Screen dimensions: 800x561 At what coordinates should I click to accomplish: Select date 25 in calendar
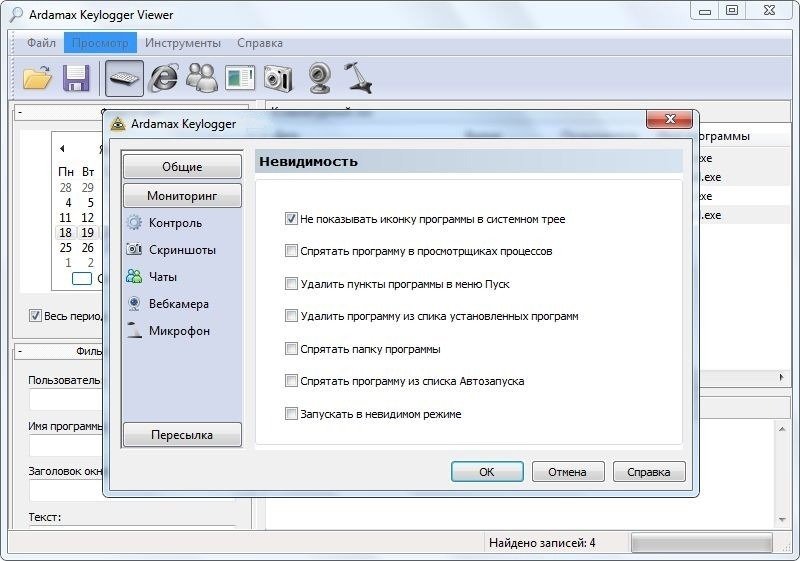[65, 248]
